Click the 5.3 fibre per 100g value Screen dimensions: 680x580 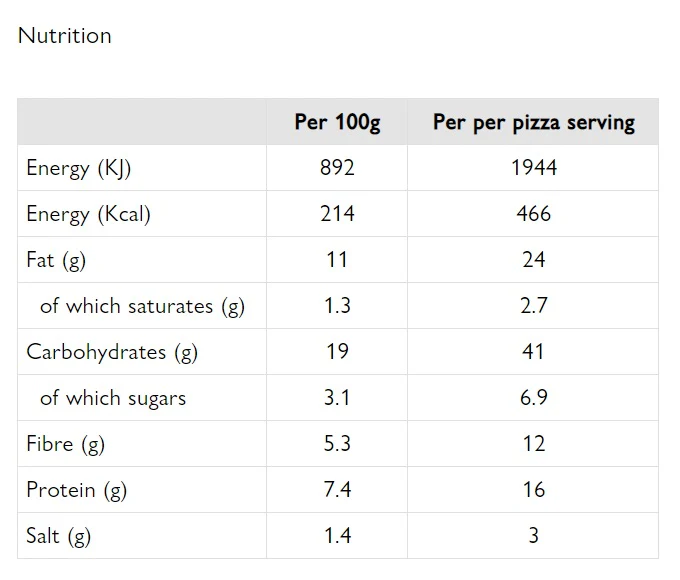(x=337, y=444)
